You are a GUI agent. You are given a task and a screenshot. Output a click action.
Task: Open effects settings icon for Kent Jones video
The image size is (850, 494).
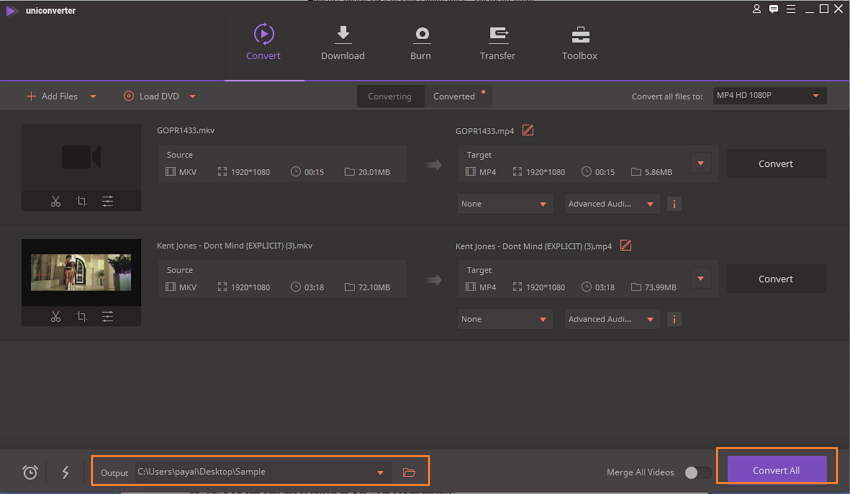[x=107, y=316]
